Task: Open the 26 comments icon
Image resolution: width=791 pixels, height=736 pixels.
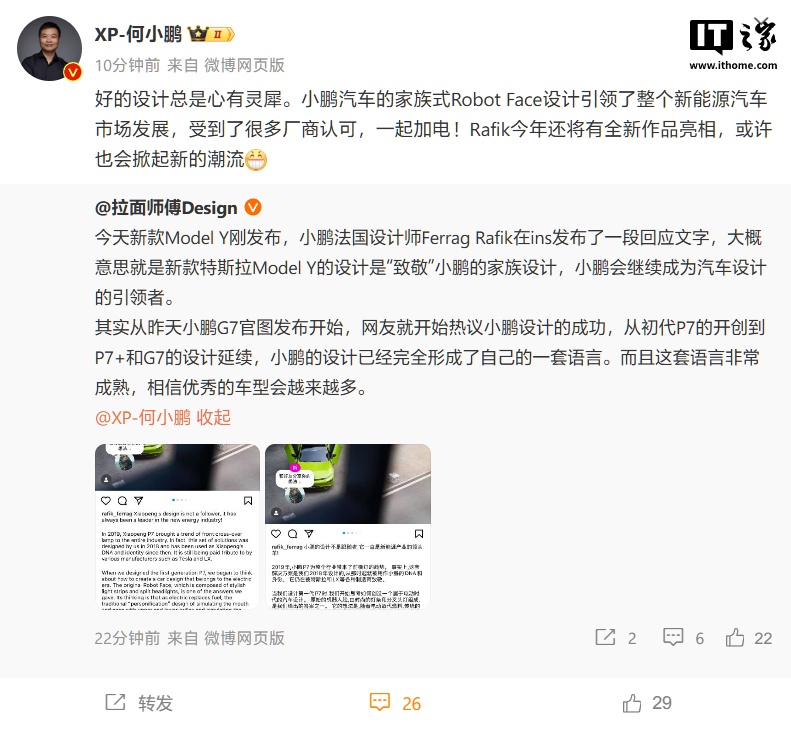Action: (x=380, y=702)
